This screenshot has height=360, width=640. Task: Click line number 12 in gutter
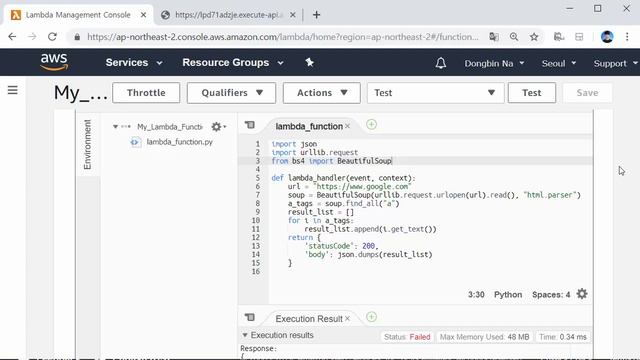click(x=256, y=237)
